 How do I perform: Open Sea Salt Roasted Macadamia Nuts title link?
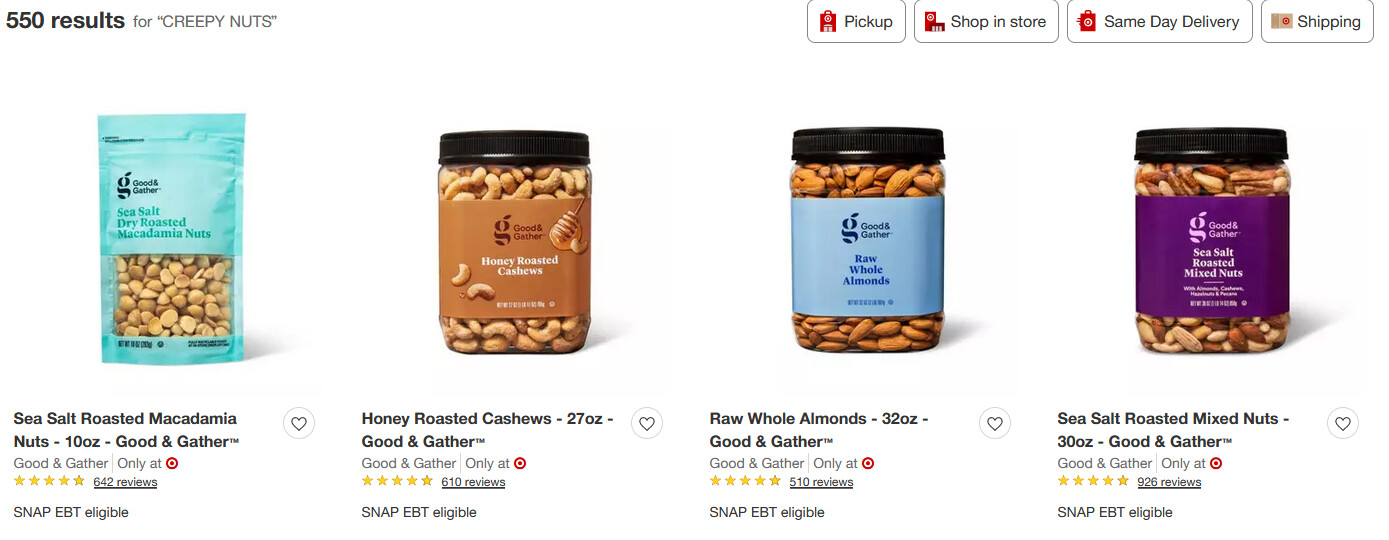pos(127,430)
